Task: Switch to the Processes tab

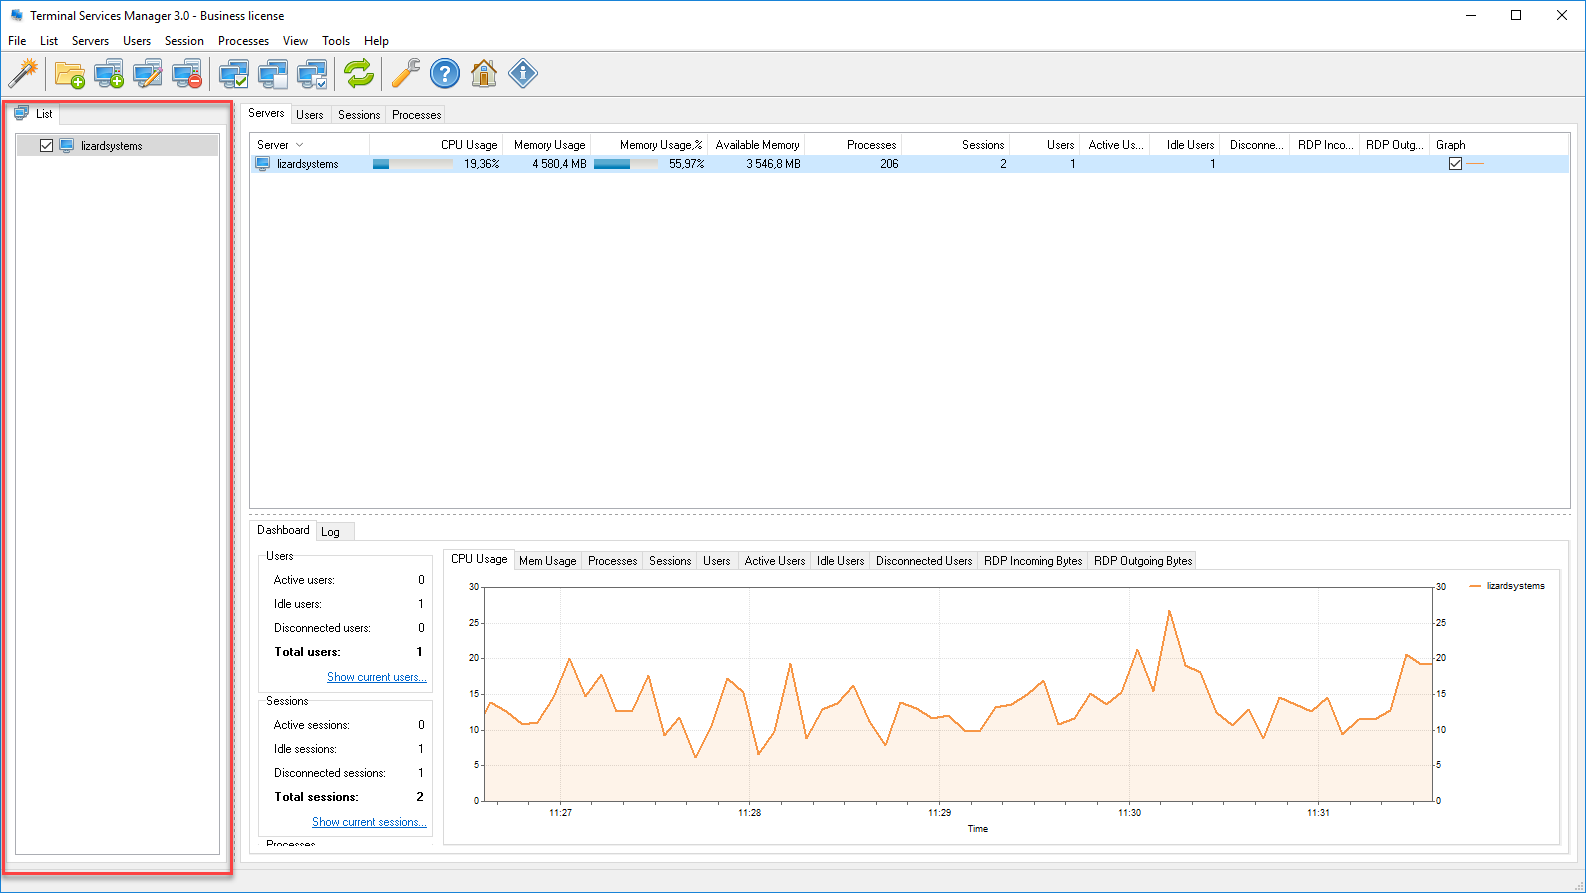Action: click(416, 115)
